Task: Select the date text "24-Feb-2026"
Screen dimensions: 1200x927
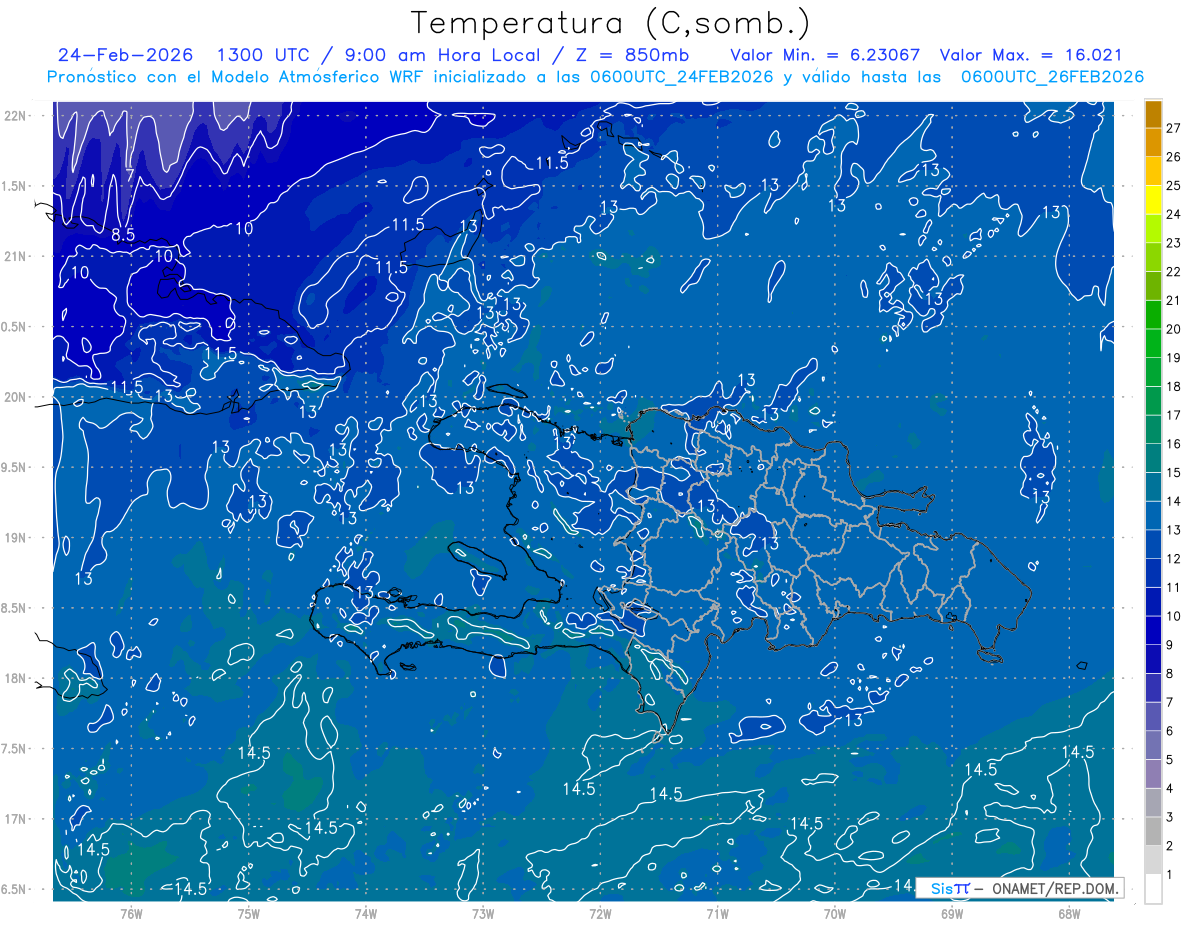Action: [125, 56]
